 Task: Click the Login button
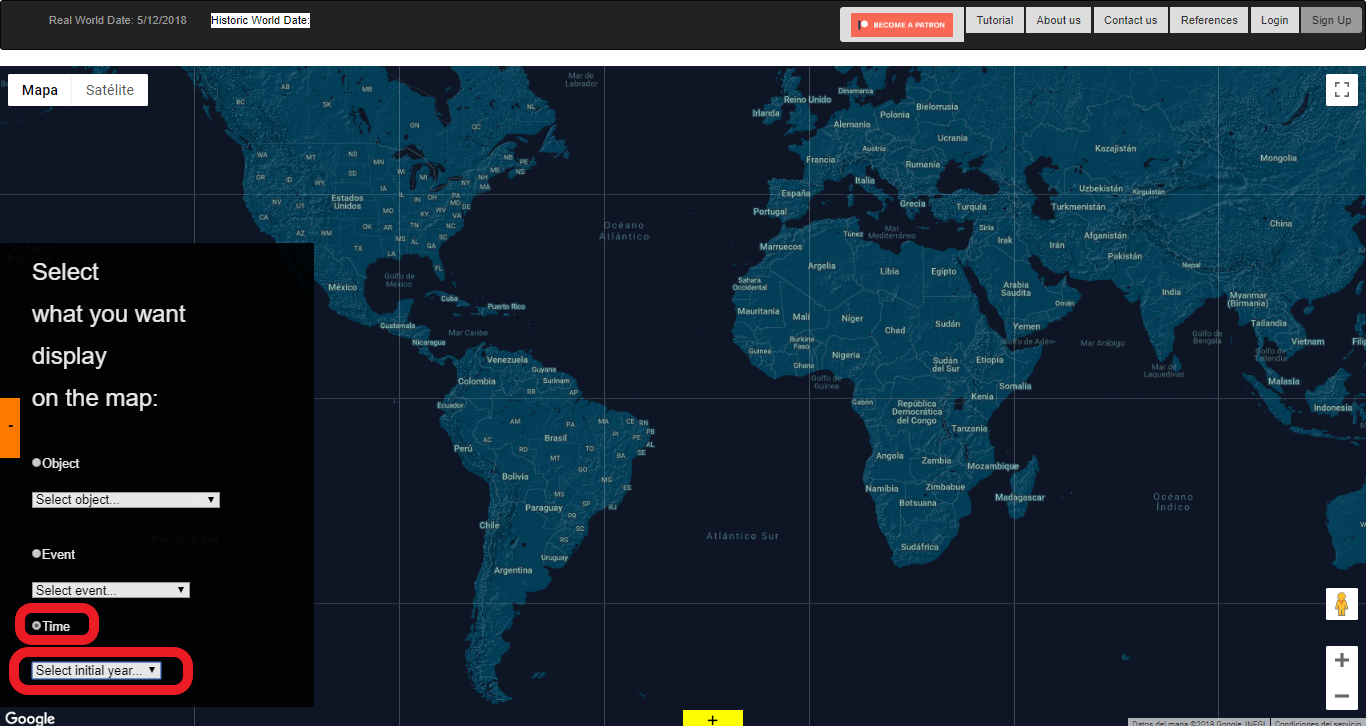(1274, 20)
